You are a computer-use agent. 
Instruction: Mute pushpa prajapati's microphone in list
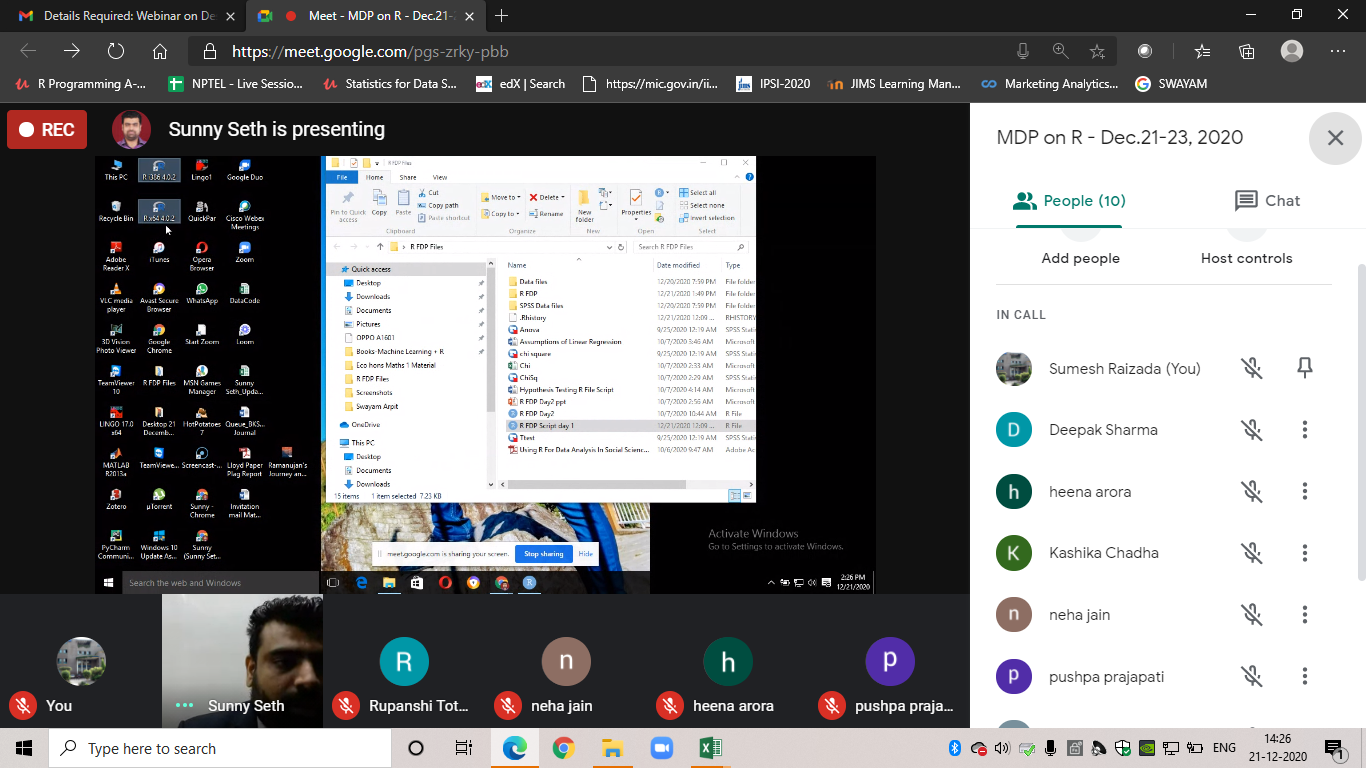1252,677
